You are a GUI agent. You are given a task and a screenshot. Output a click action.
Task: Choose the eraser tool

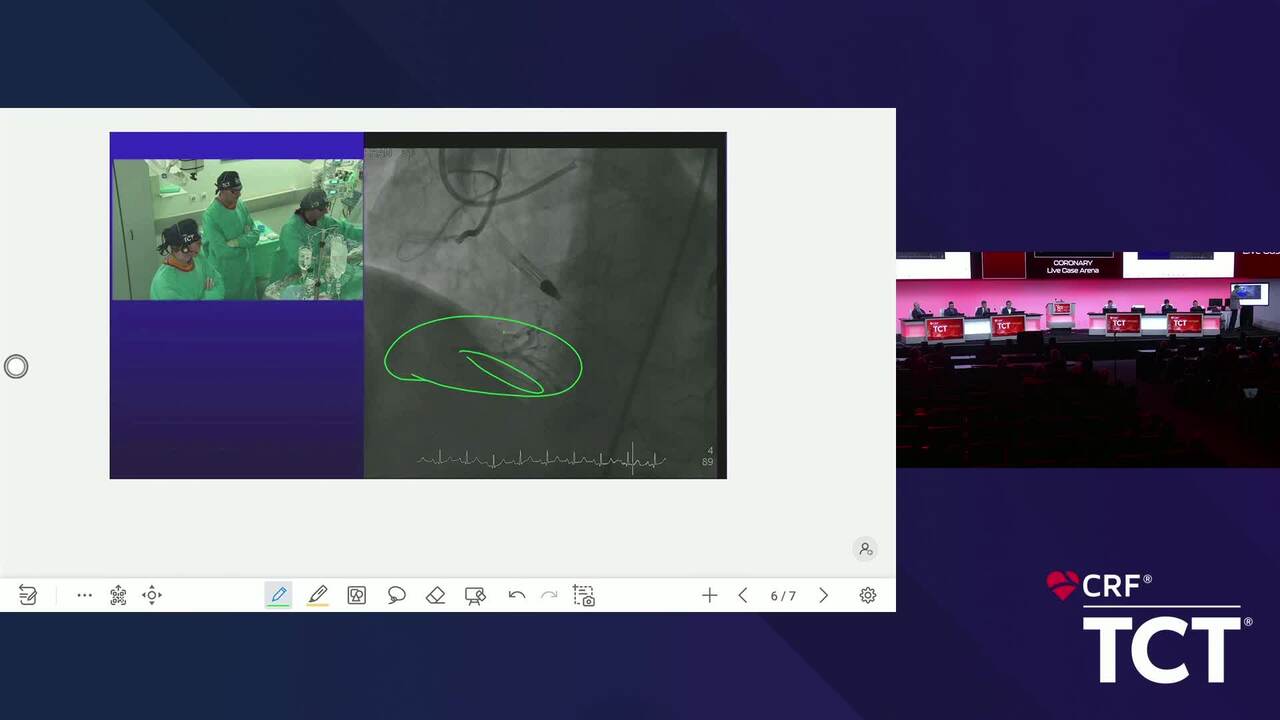435,595
